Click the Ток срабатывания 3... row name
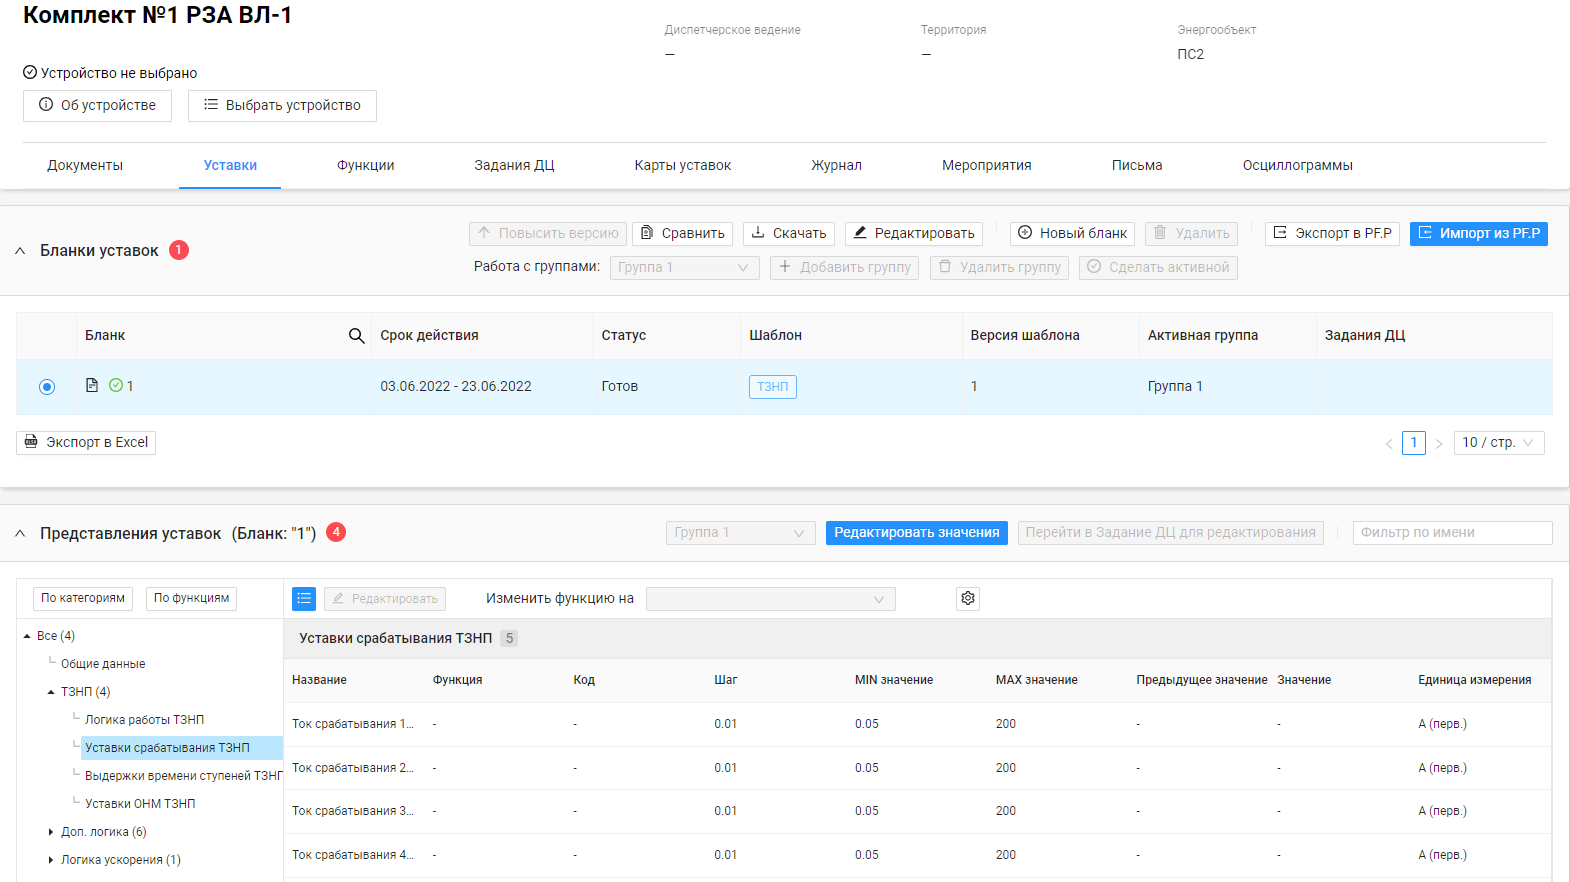This screenshot has height=882, width=1570. point(352,811)
